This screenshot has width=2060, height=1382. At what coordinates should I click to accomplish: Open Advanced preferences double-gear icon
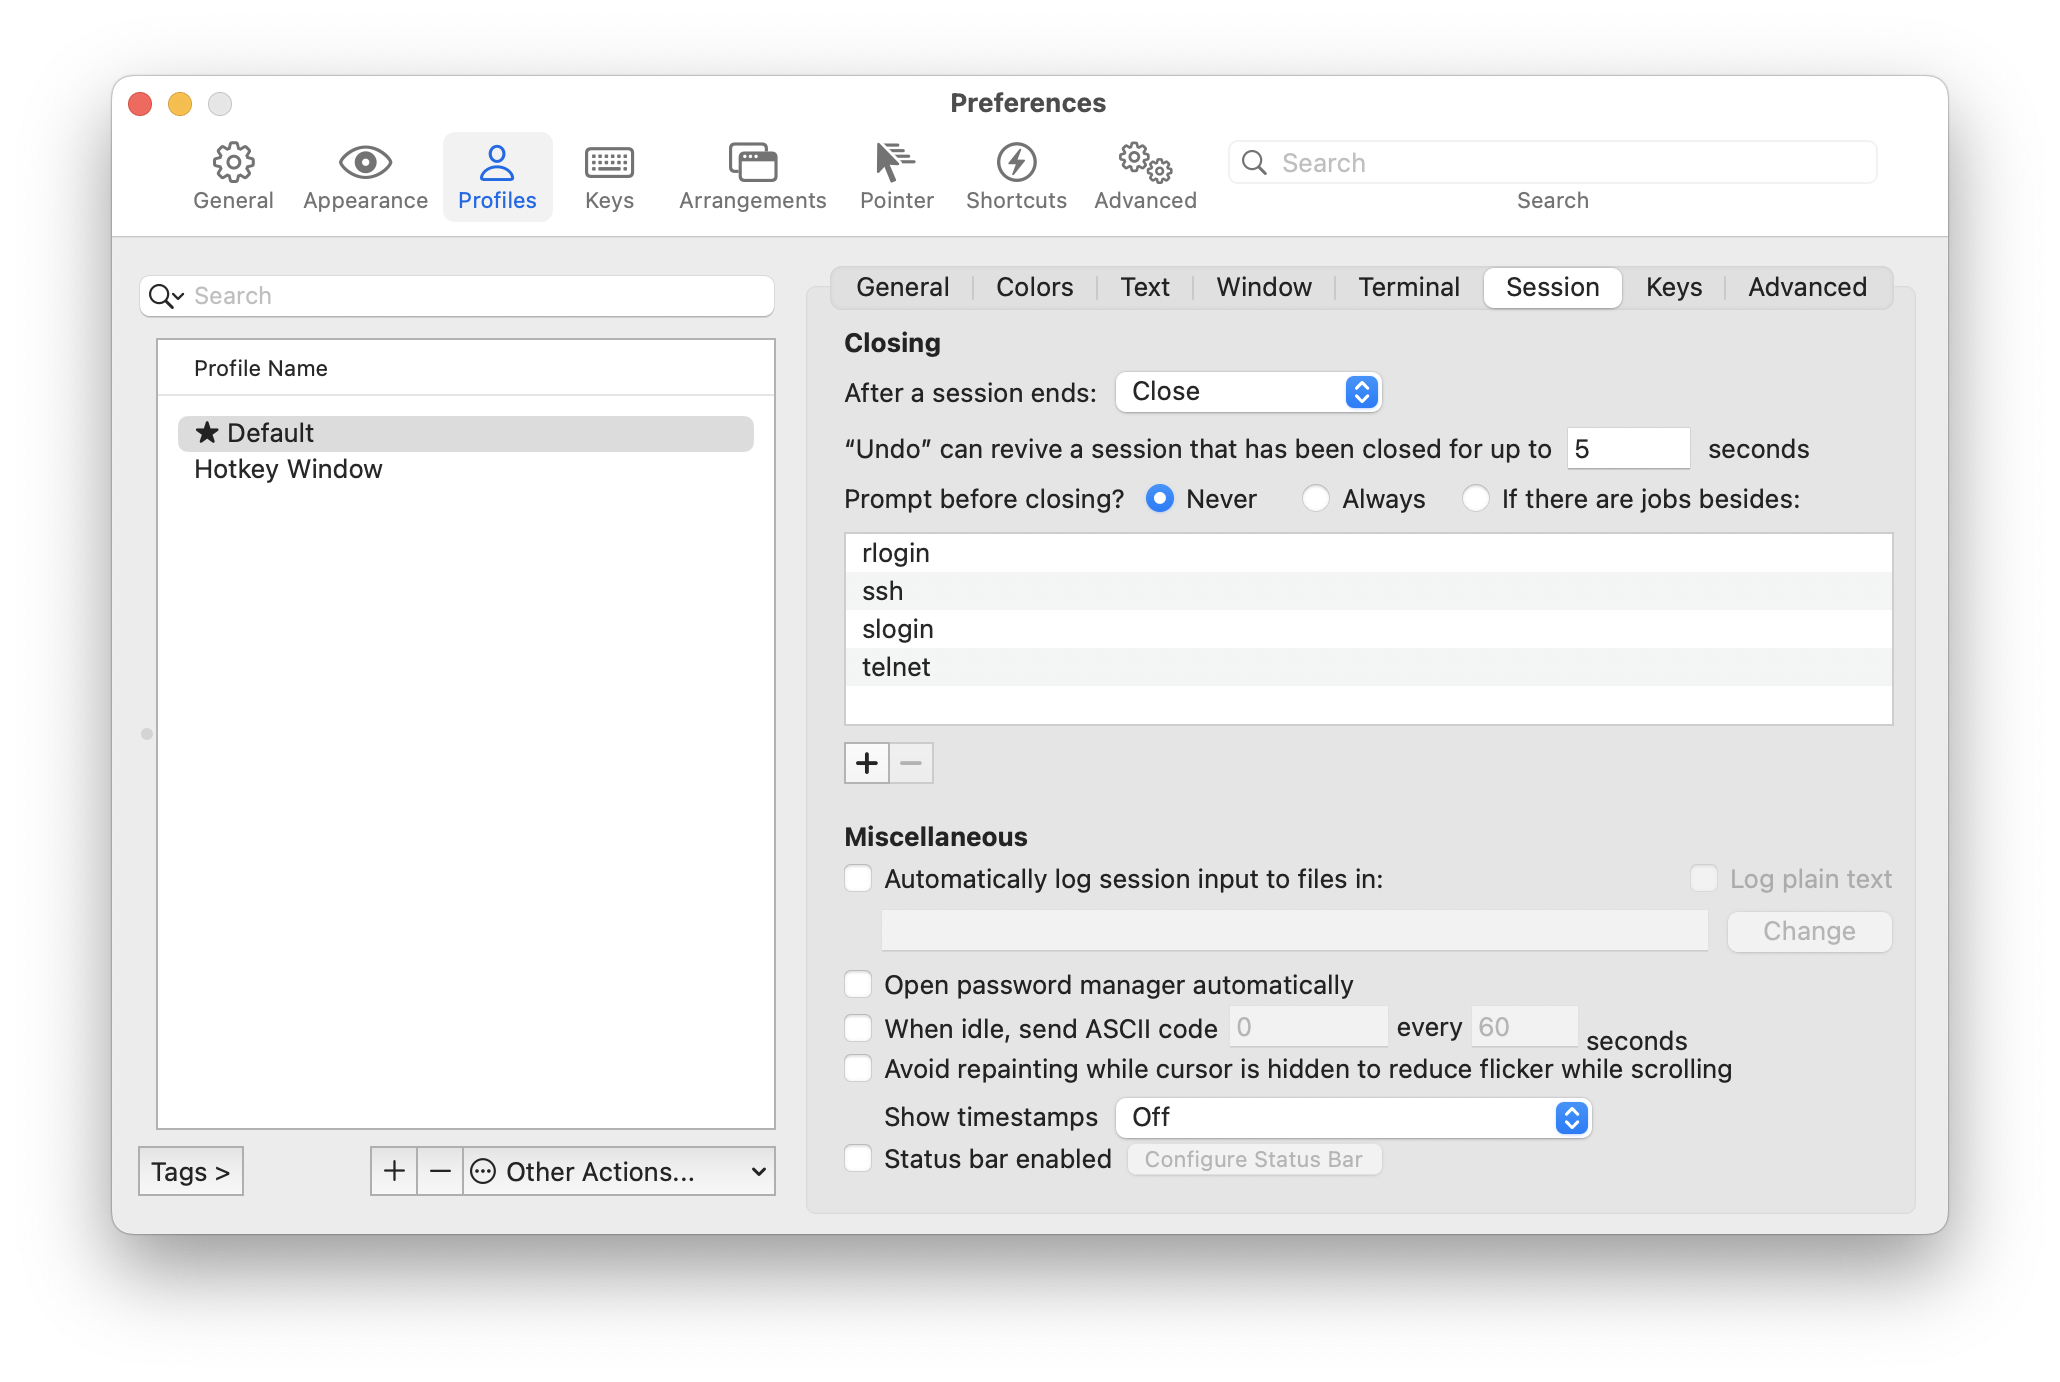point(1145,163)
